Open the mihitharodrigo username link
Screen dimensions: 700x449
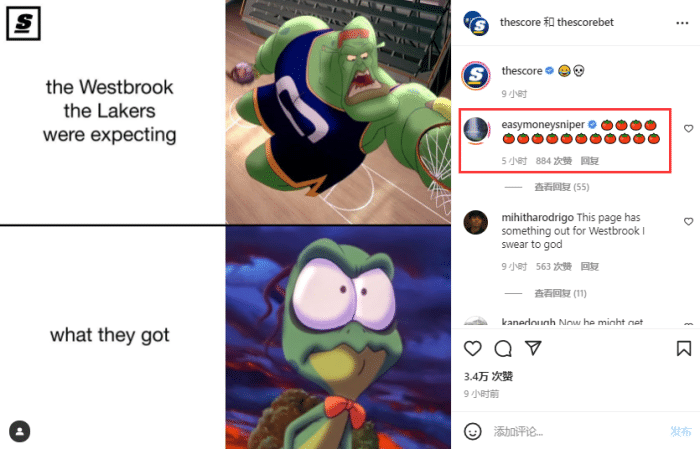point(538,217)
